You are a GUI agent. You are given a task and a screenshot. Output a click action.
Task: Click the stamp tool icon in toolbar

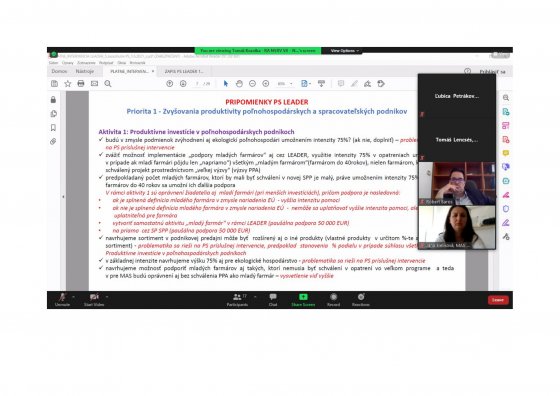pos(381,84)
